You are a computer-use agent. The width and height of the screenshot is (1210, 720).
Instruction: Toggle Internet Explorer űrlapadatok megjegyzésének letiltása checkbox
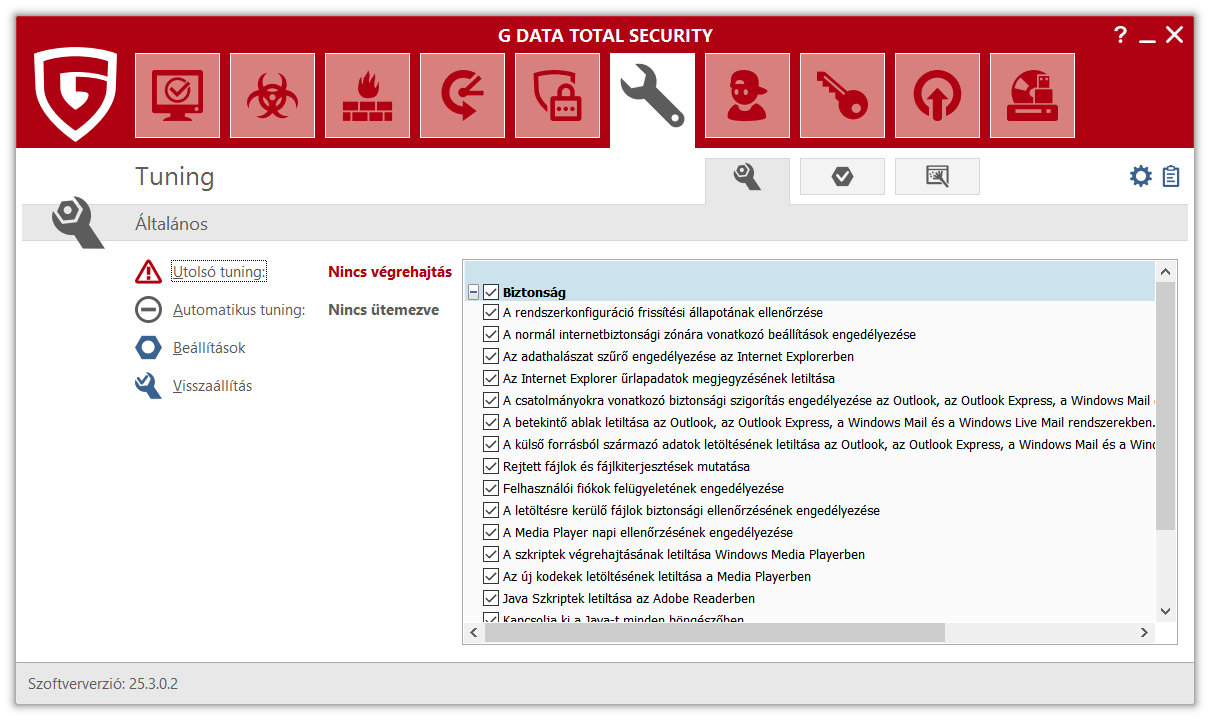click(x=491, y=379)
